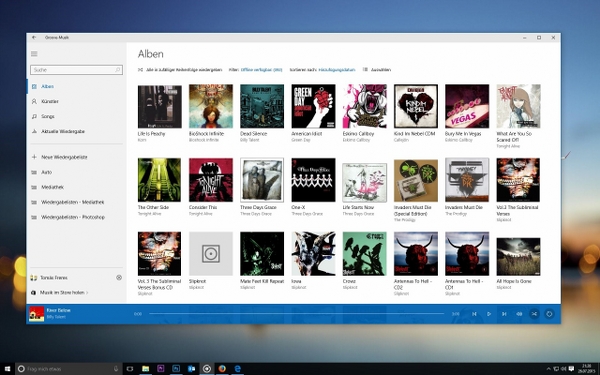Viewport: 600px width, 375px height.
Task: Open the Auto playlist
Action: click(x=77, y=172)
